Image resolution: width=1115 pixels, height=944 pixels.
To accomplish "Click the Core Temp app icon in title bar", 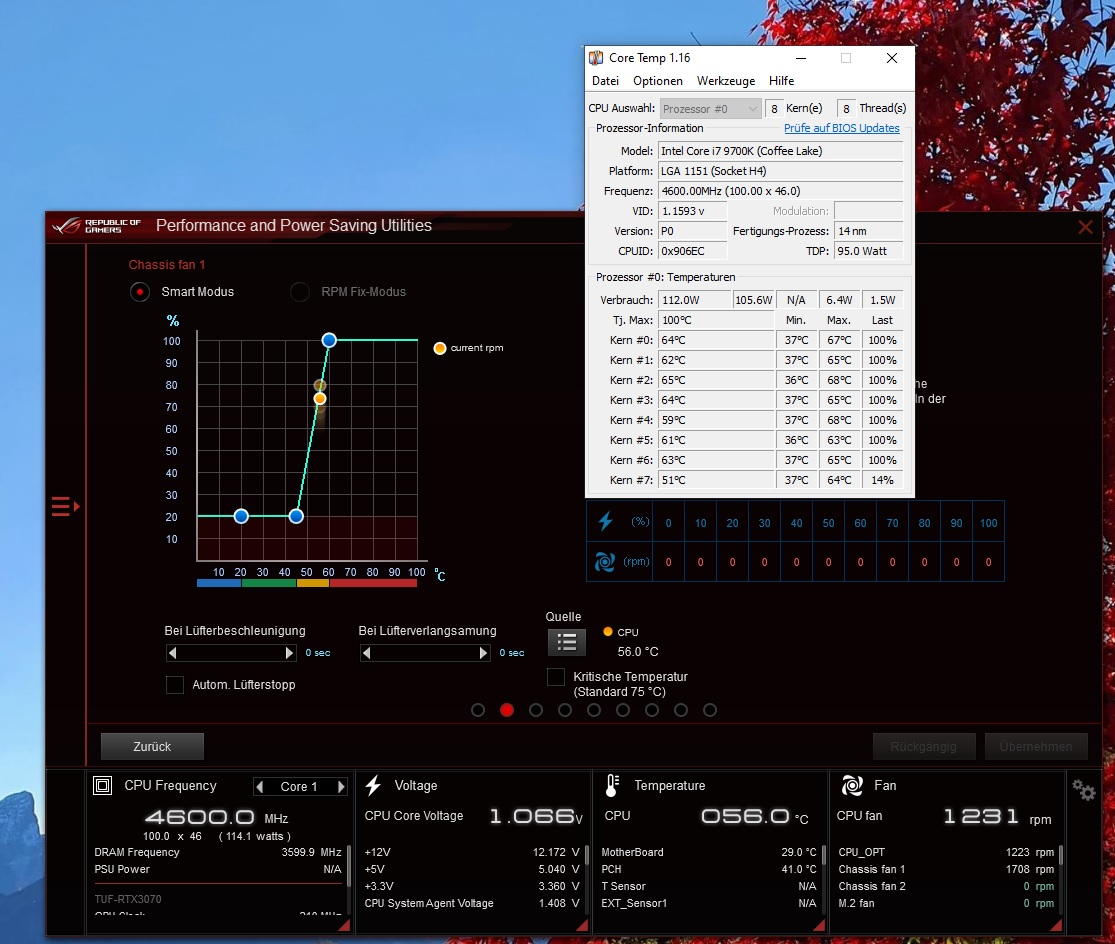I will 596,58.
